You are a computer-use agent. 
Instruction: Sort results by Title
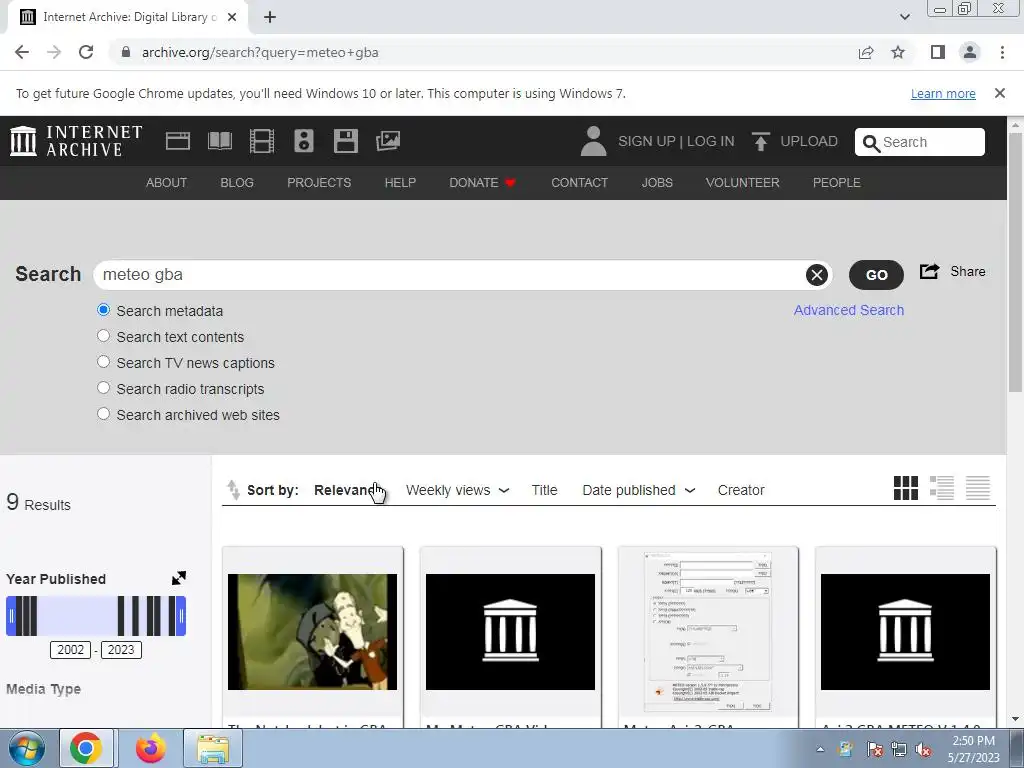coord(544,490)
